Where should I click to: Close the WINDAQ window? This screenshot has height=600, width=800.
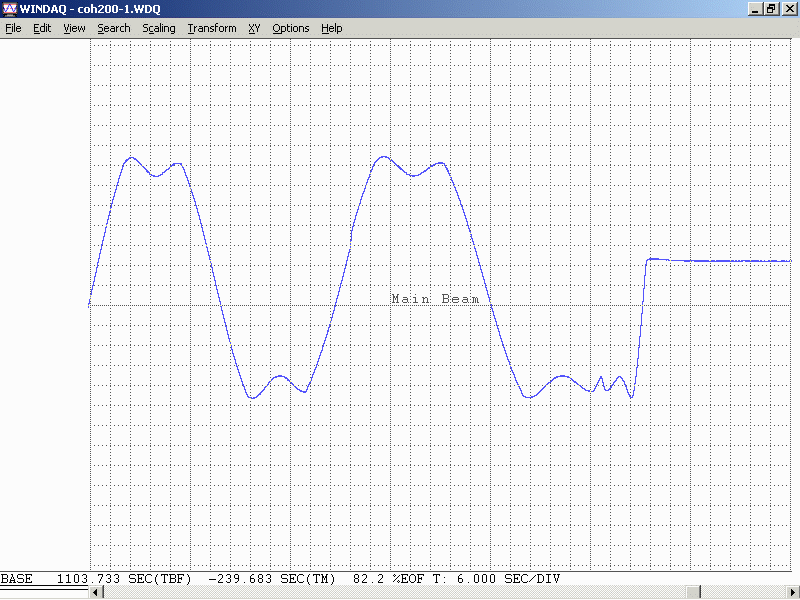(788, 9)
